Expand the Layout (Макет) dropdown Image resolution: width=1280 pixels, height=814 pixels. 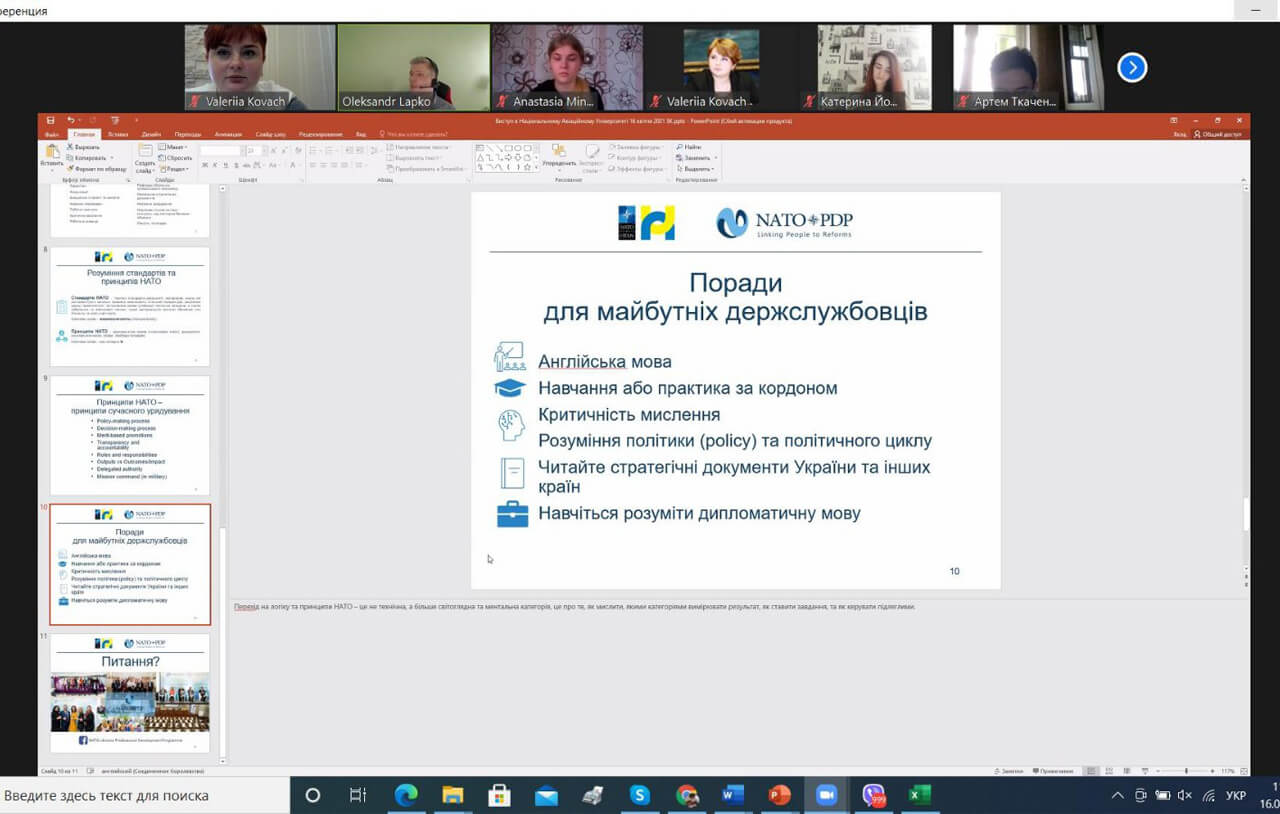174,147
